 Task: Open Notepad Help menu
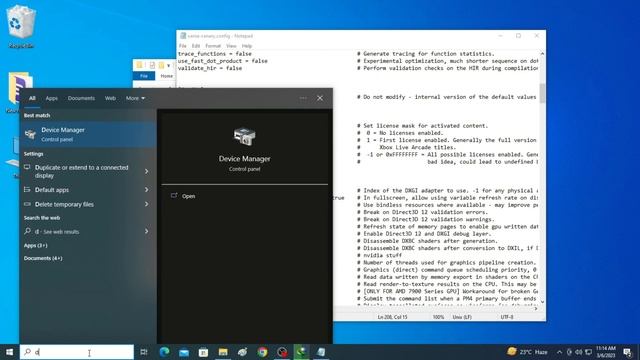point(247,46)
